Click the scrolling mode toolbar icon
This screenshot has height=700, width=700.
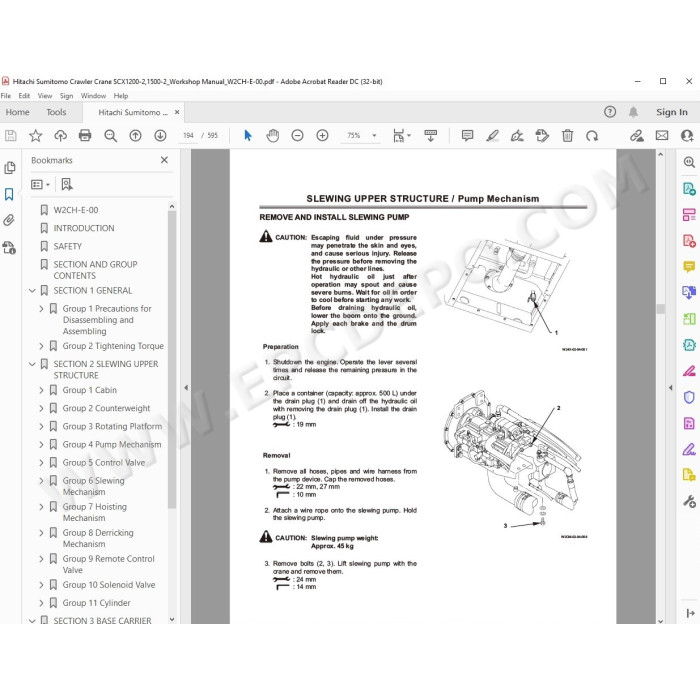[431, 135]
